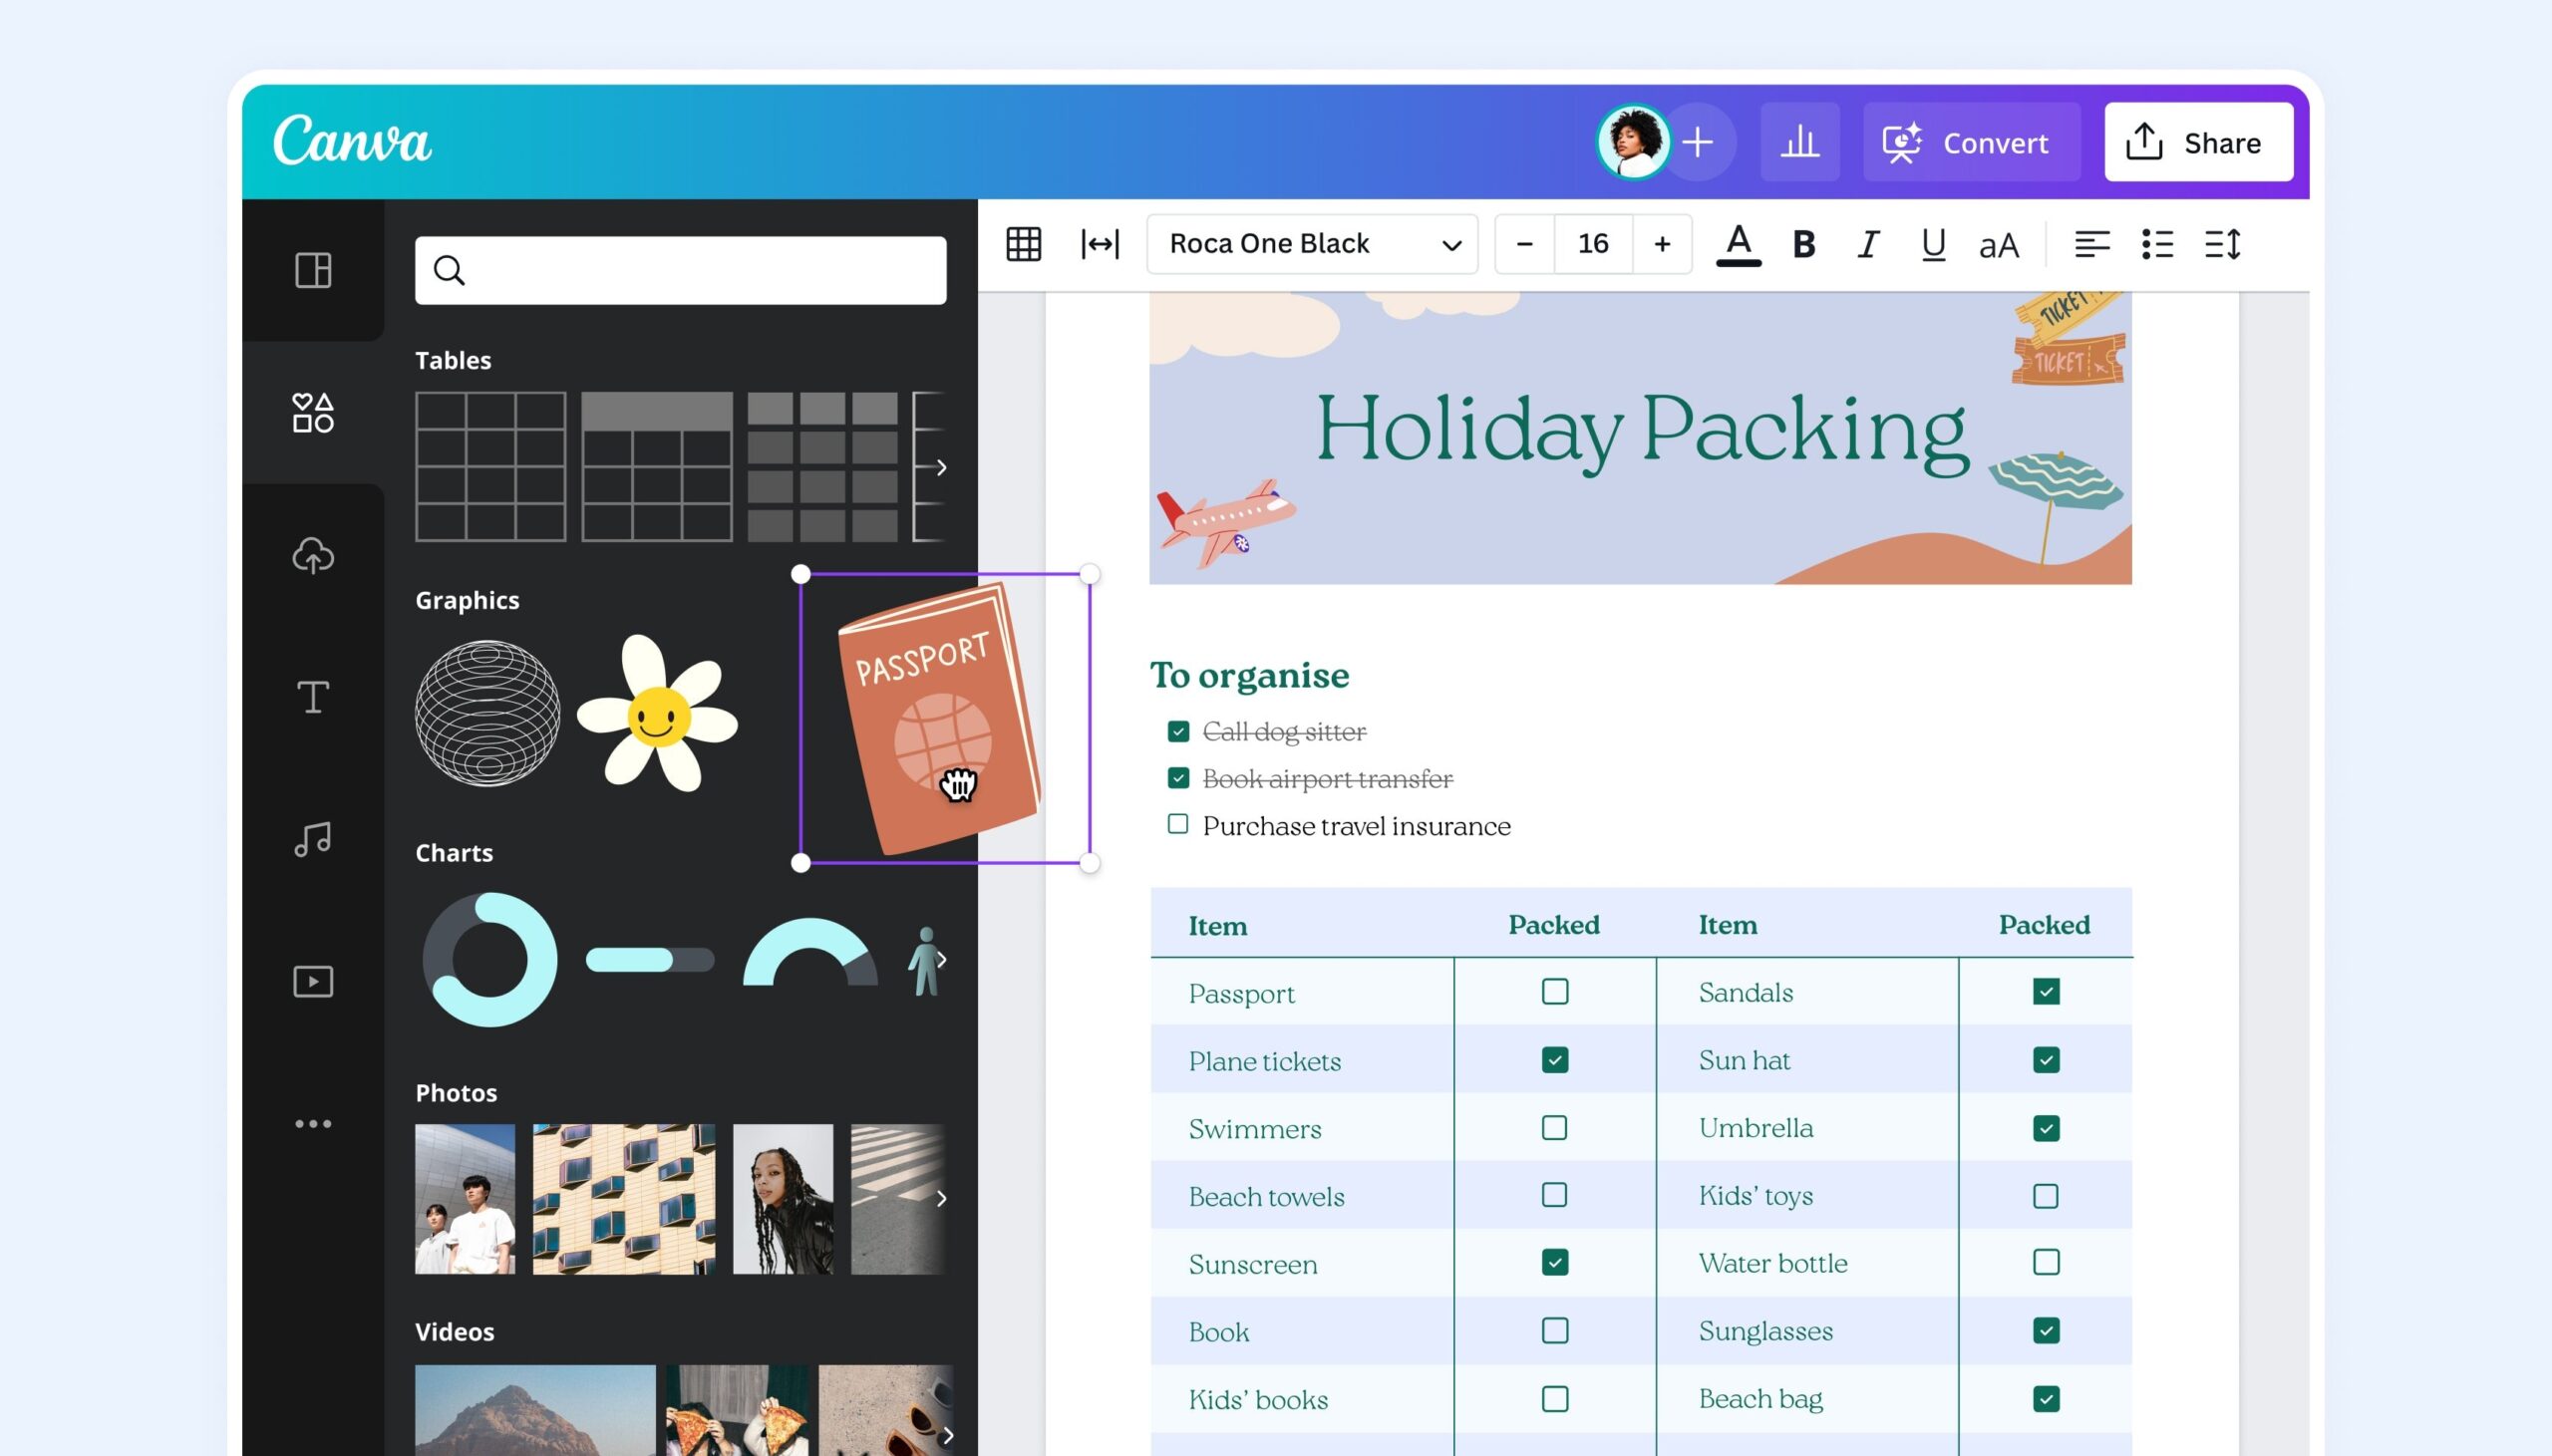Click the element search field
2552x1456 pixels.
679,270
